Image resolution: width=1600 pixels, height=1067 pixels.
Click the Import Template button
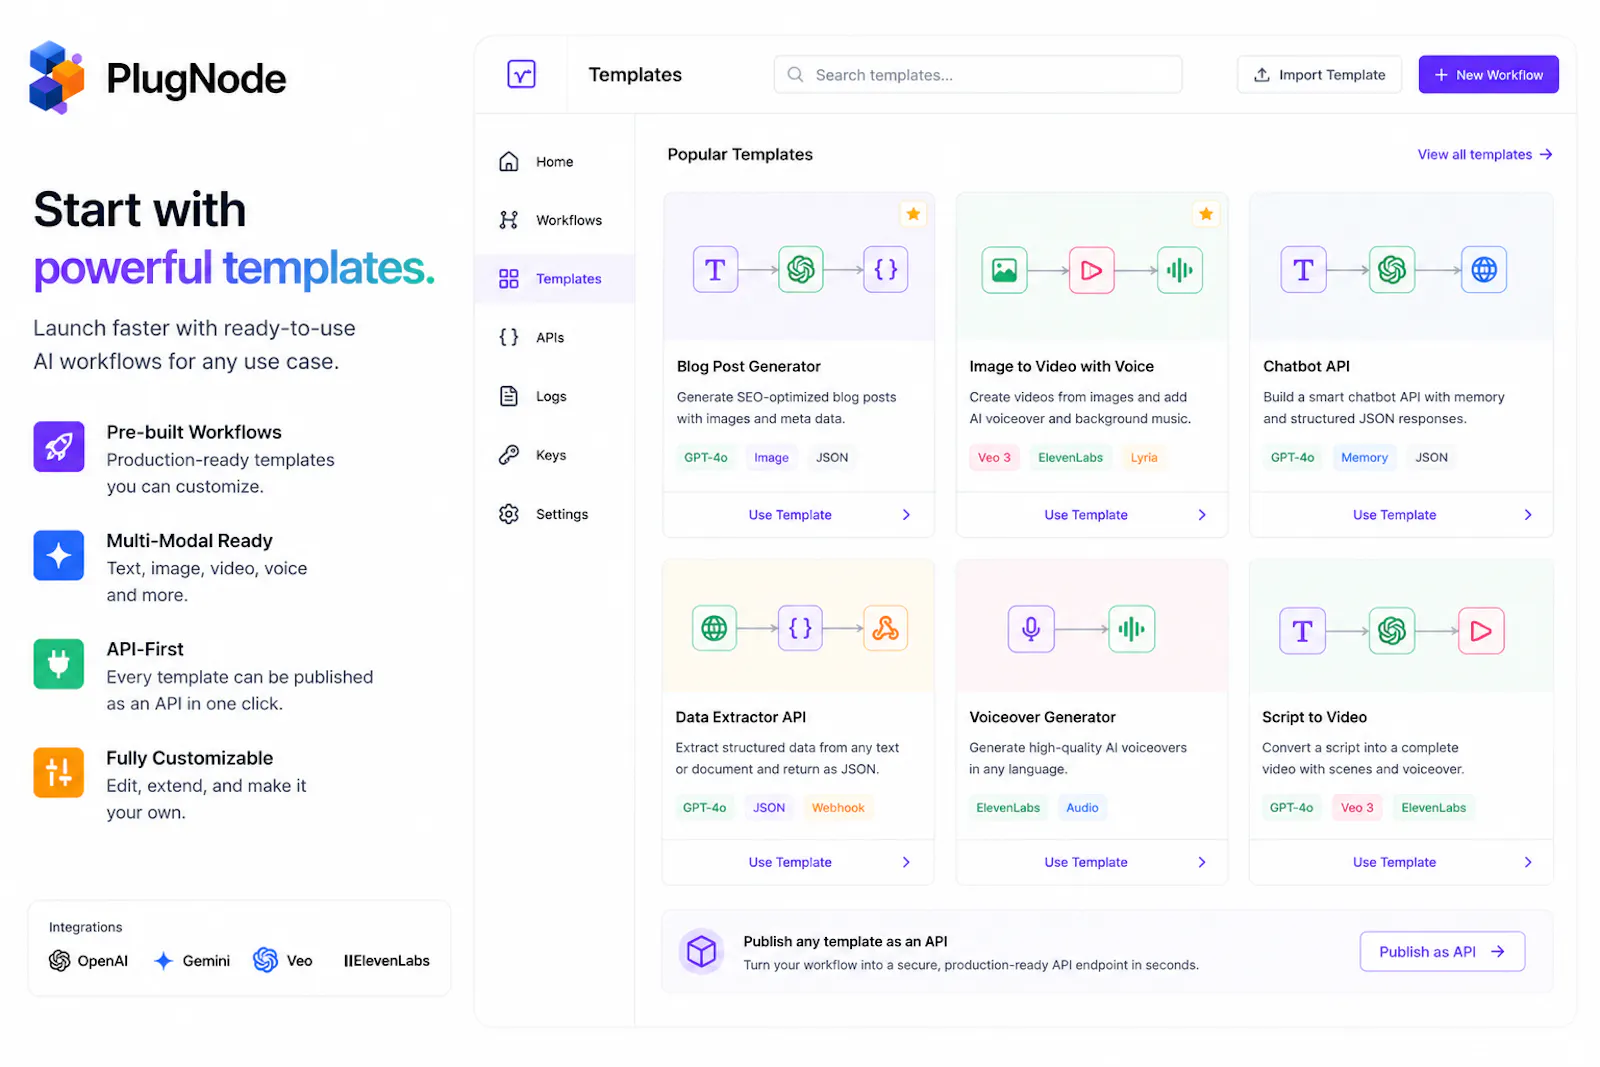pyautogui.click(x=1319, y=75)
